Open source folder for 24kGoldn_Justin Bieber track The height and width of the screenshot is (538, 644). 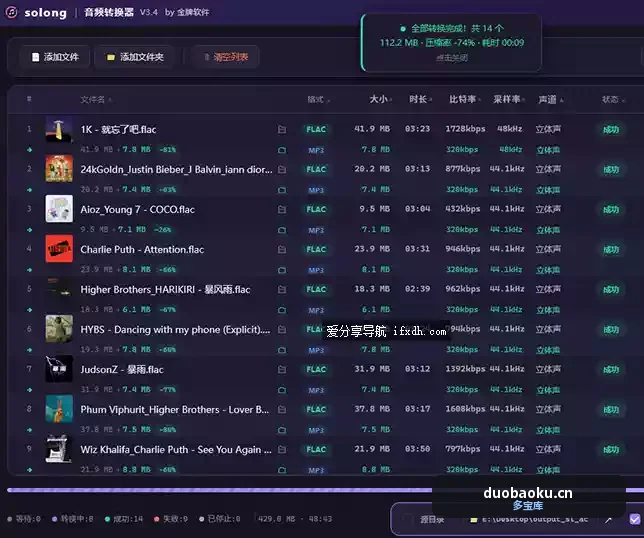pos(282,169)
